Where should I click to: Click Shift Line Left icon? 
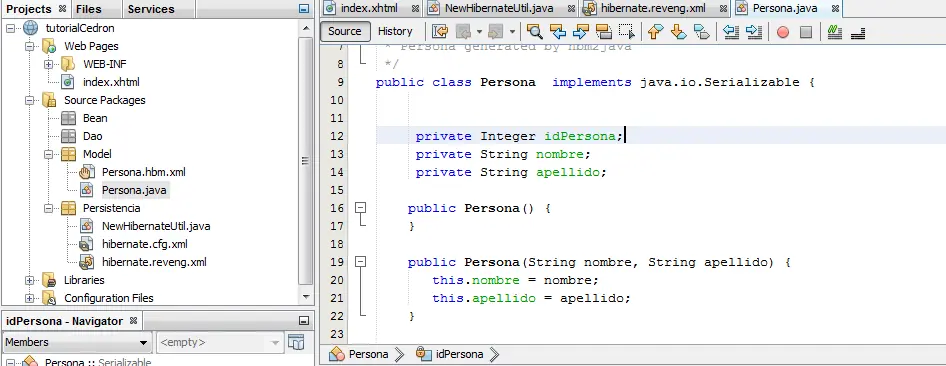pos(731,31)
